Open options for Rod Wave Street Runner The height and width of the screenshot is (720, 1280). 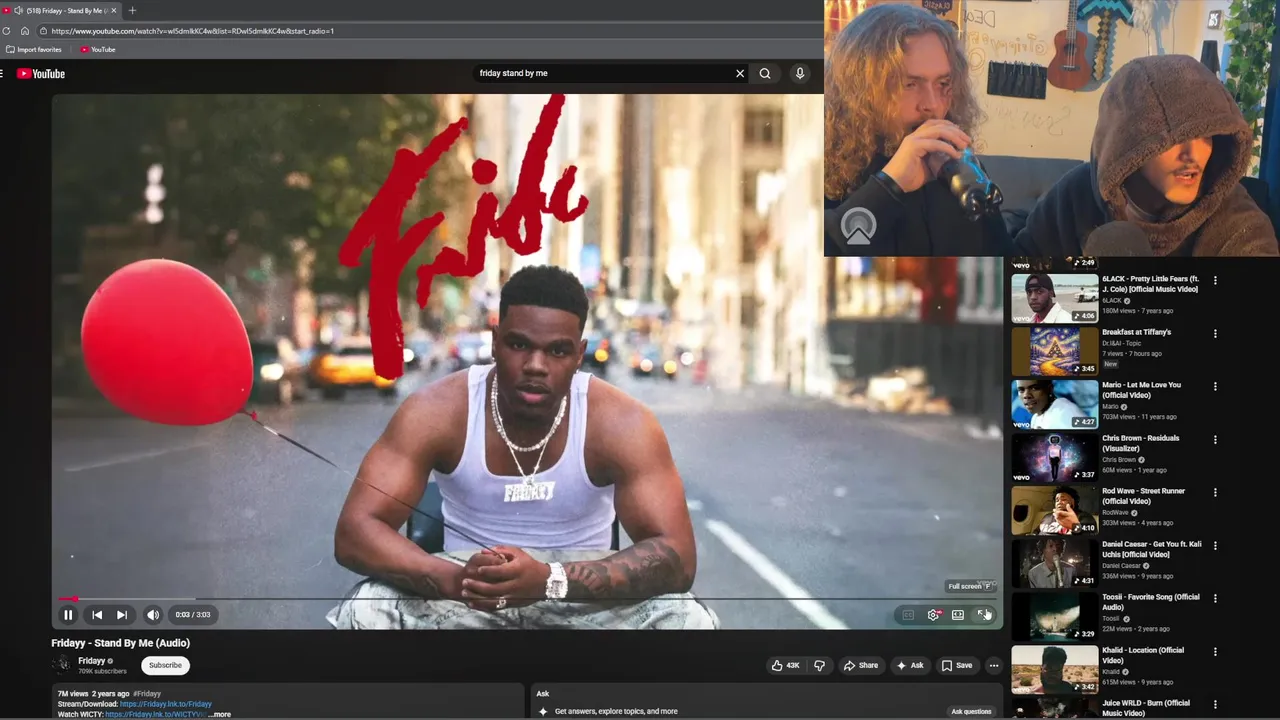pos(1215,493)
